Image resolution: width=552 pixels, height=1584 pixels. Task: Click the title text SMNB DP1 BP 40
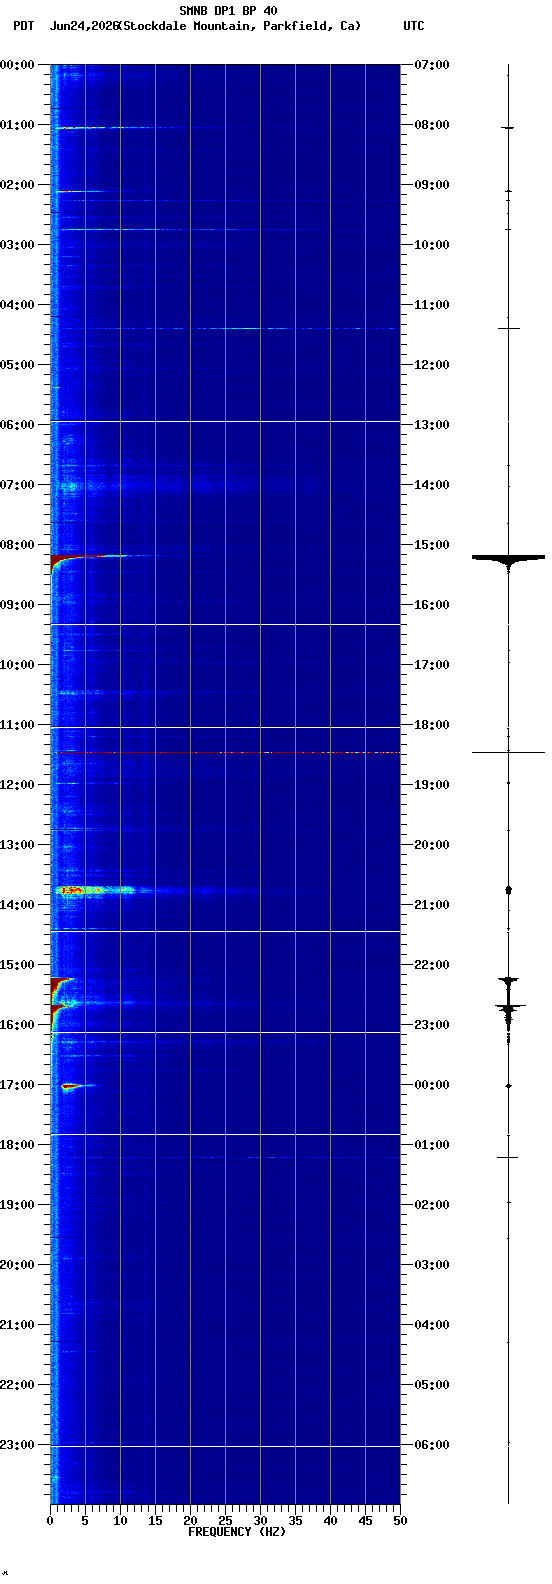[228, 11]
